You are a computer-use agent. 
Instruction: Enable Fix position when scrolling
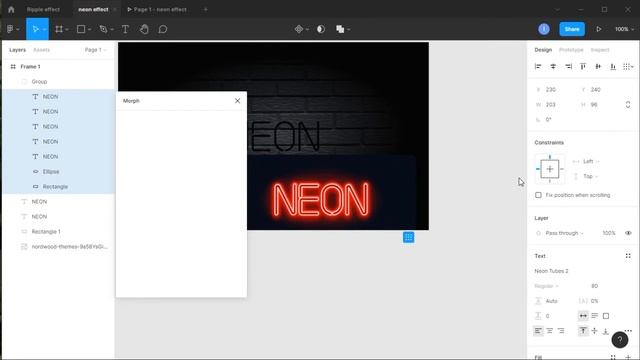(x=538, y=195)
